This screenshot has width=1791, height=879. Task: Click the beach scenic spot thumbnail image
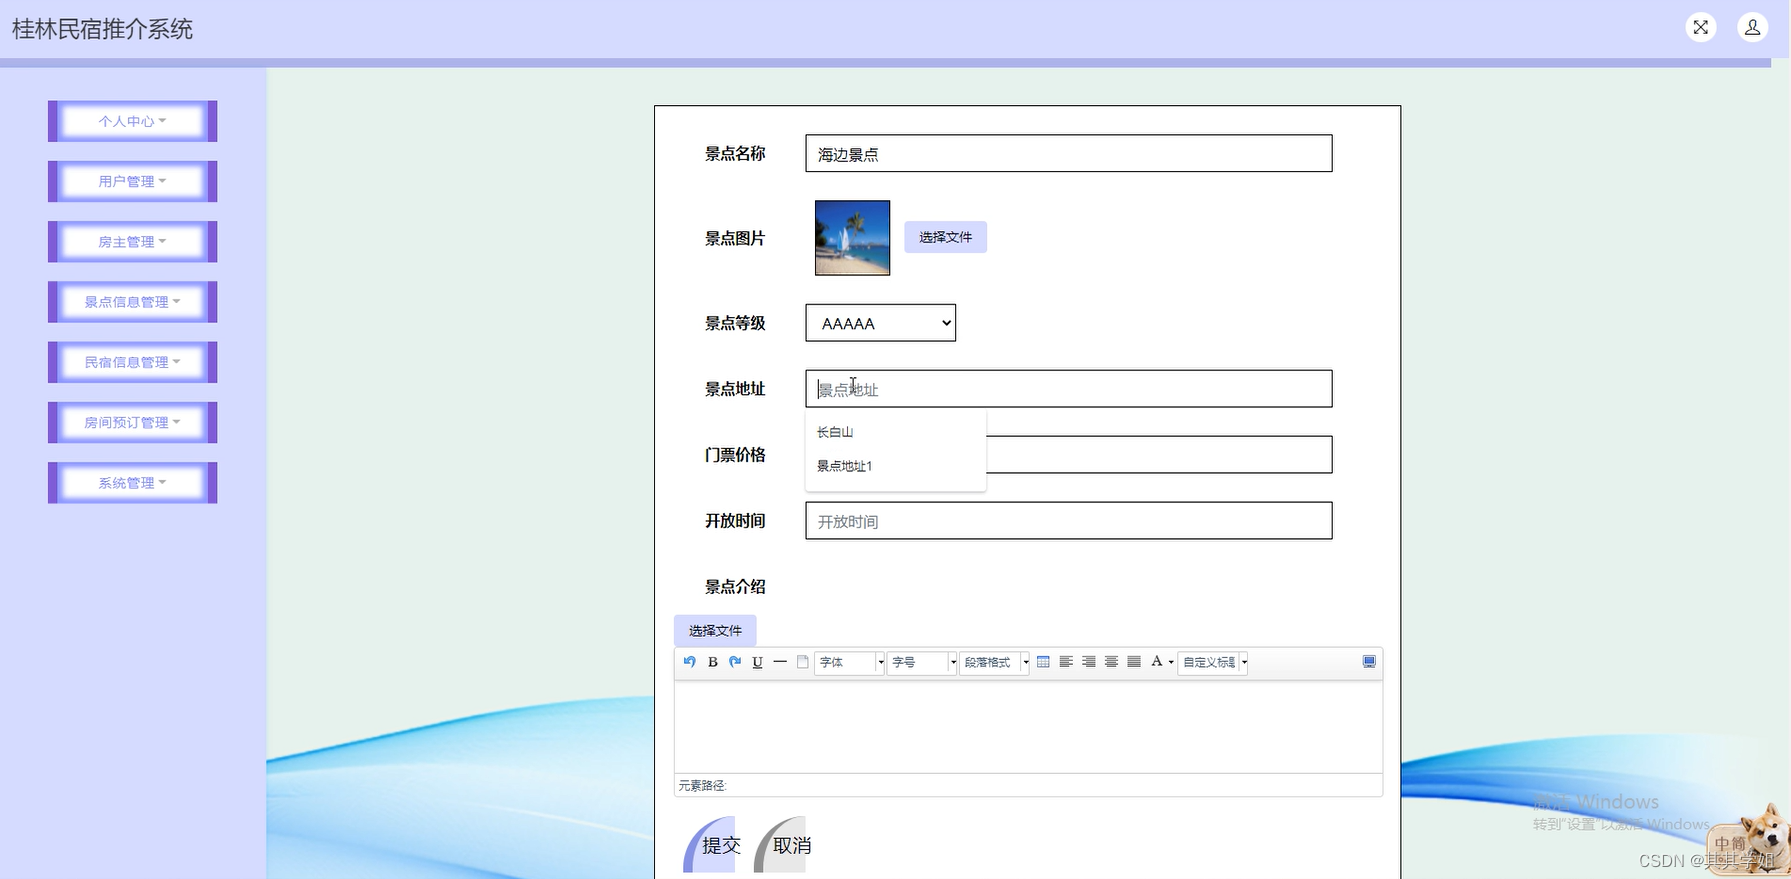[852, 238]
